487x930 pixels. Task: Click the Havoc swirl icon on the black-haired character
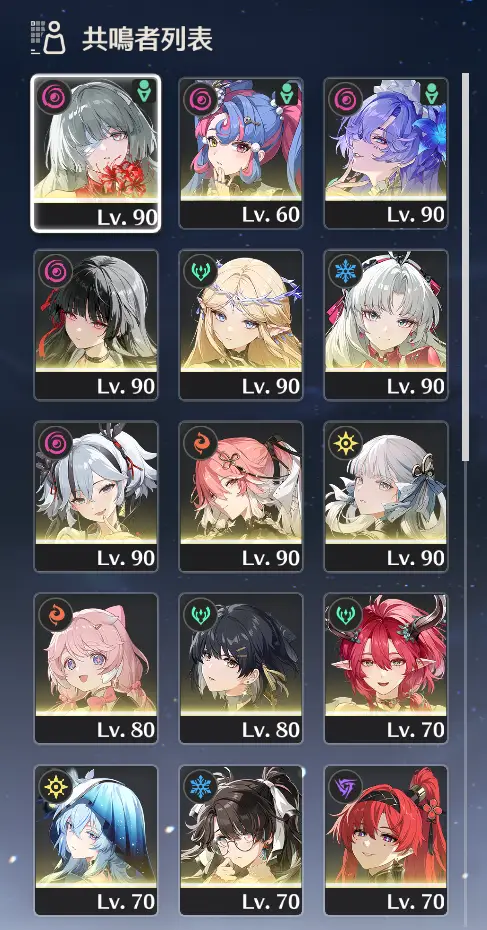click(55, 271)
